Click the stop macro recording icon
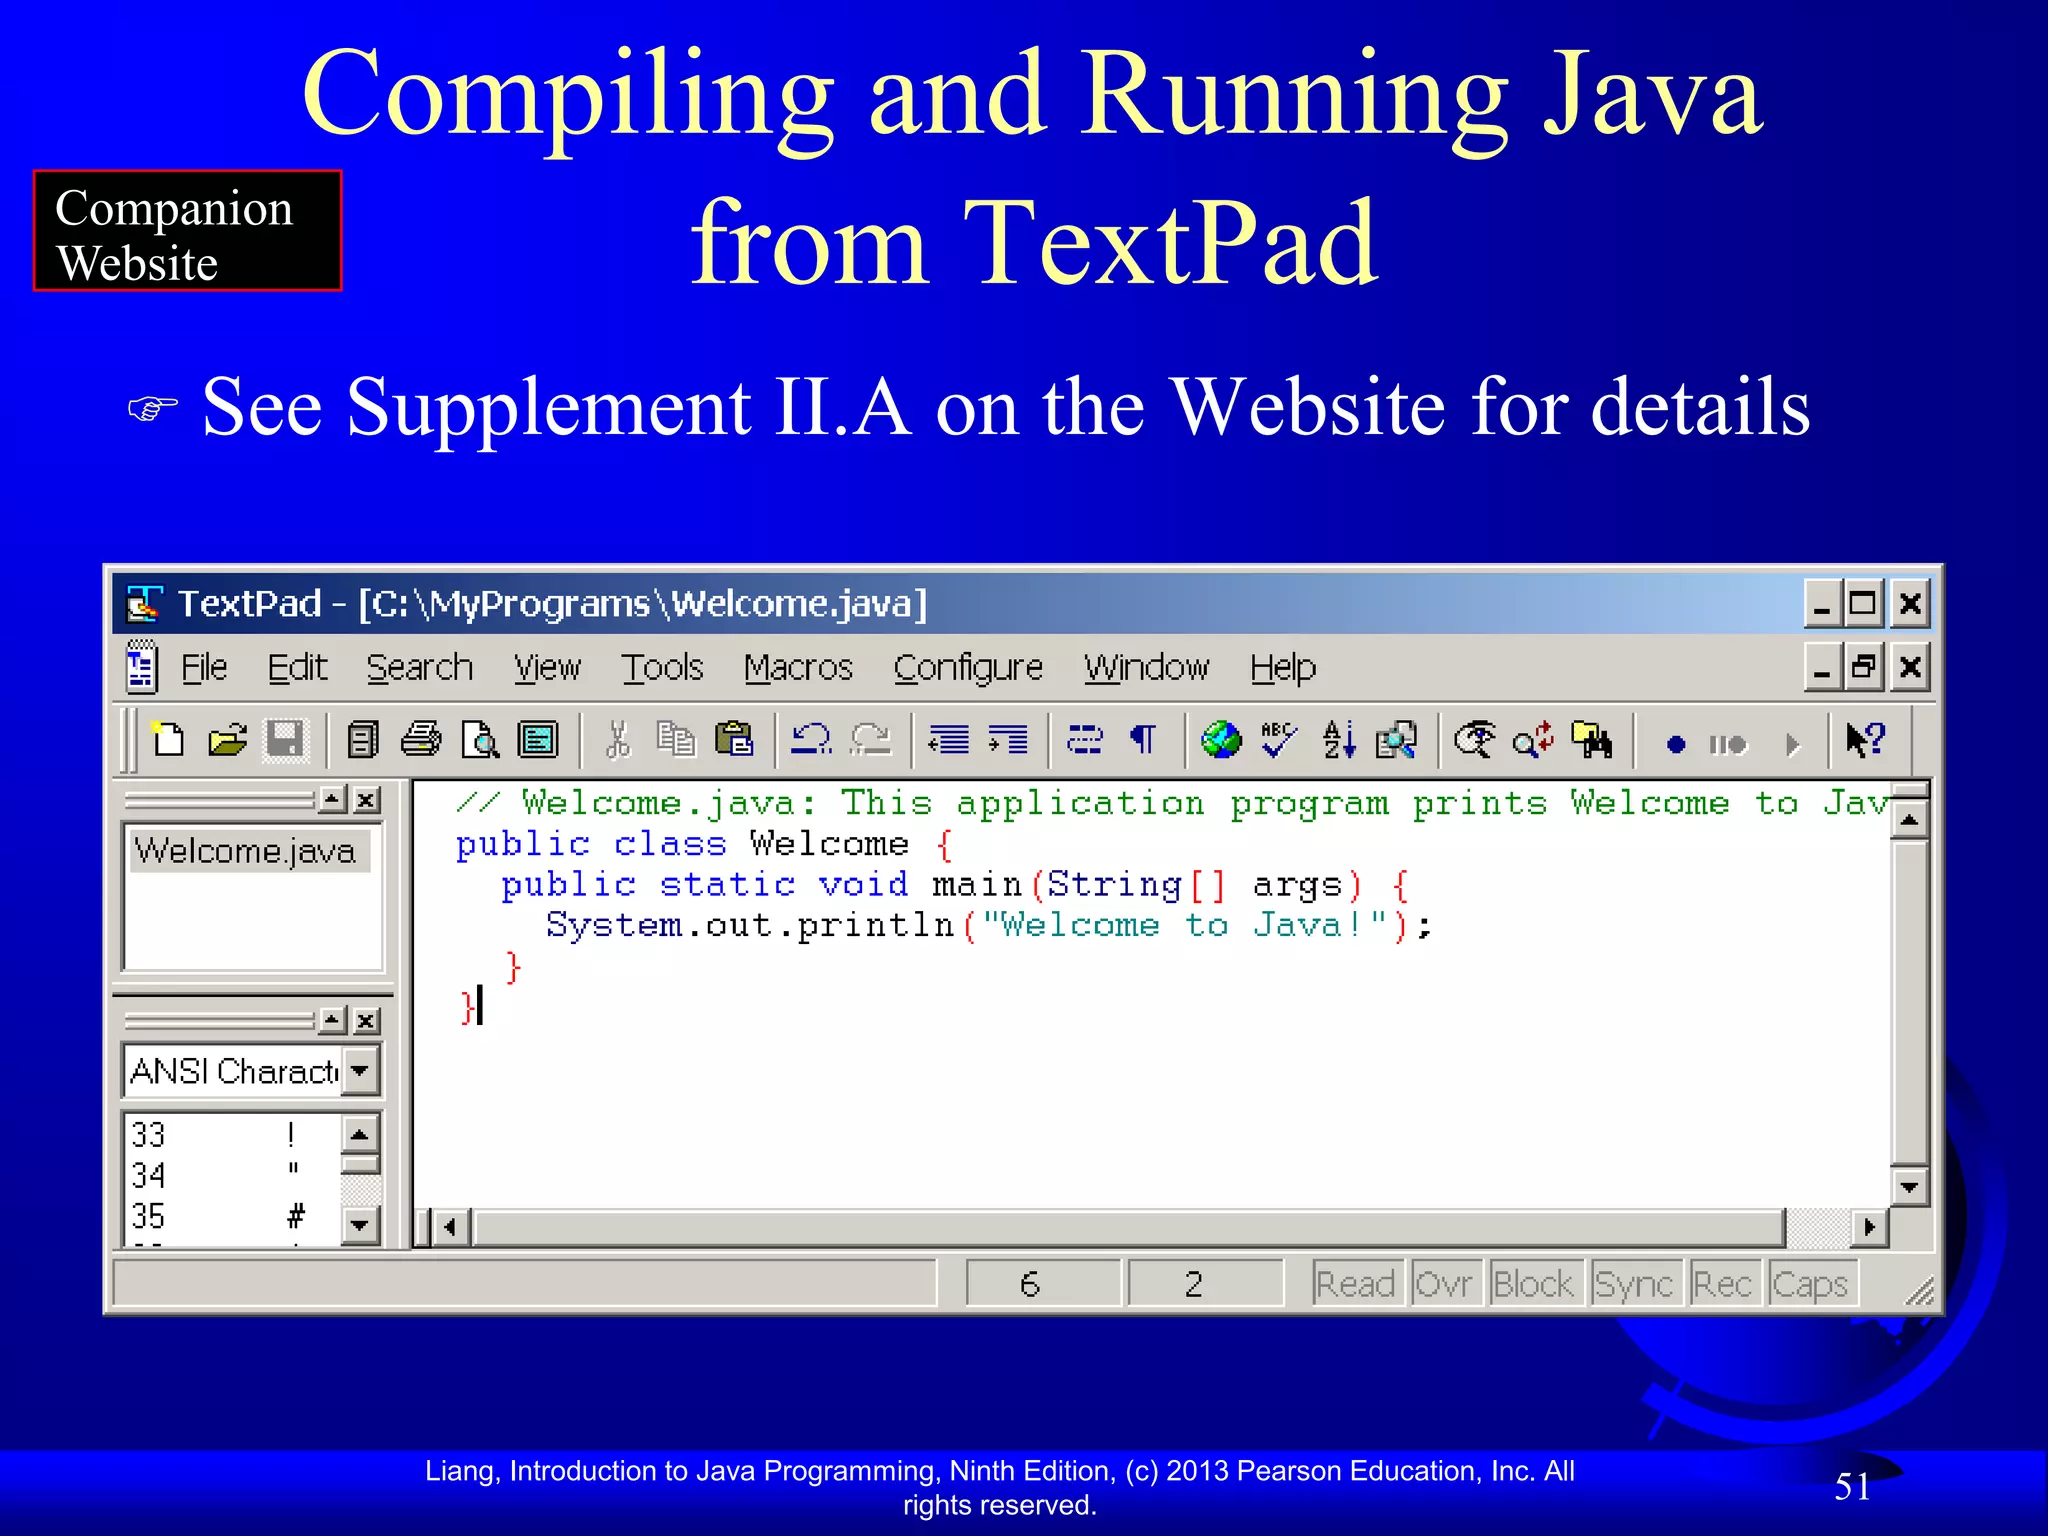The height and width of the screenshot is (1536, 2048). (1727, 744)
